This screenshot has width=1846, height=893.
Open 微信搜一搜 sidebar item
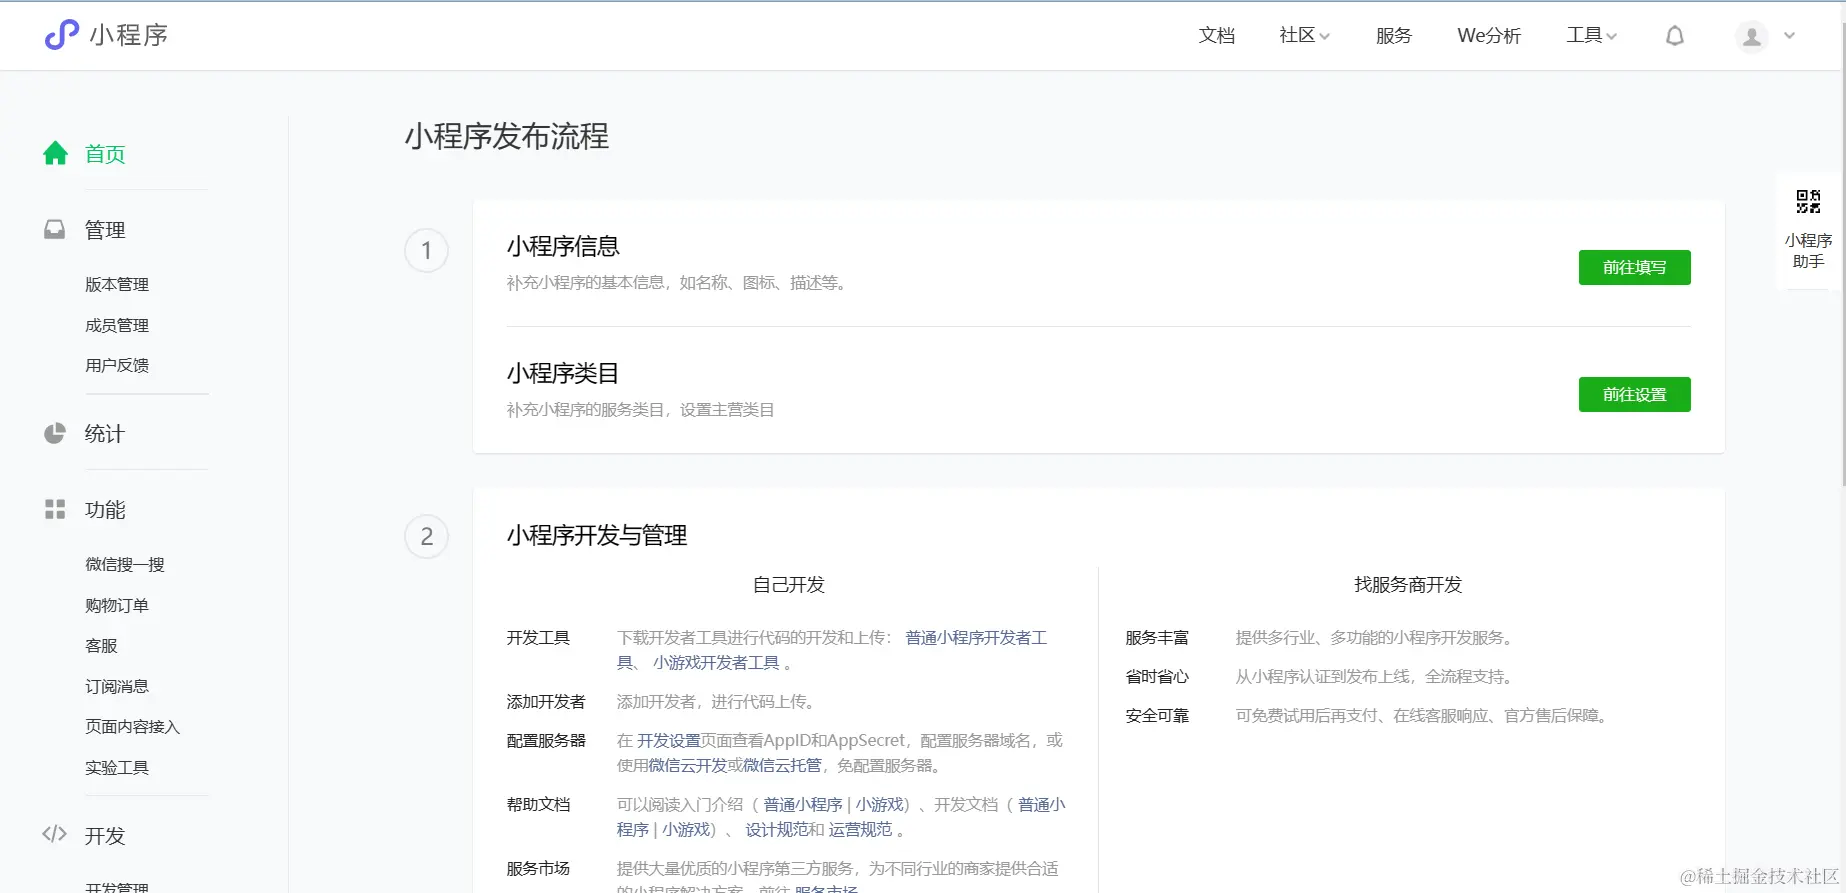click(x=125, y=565)
